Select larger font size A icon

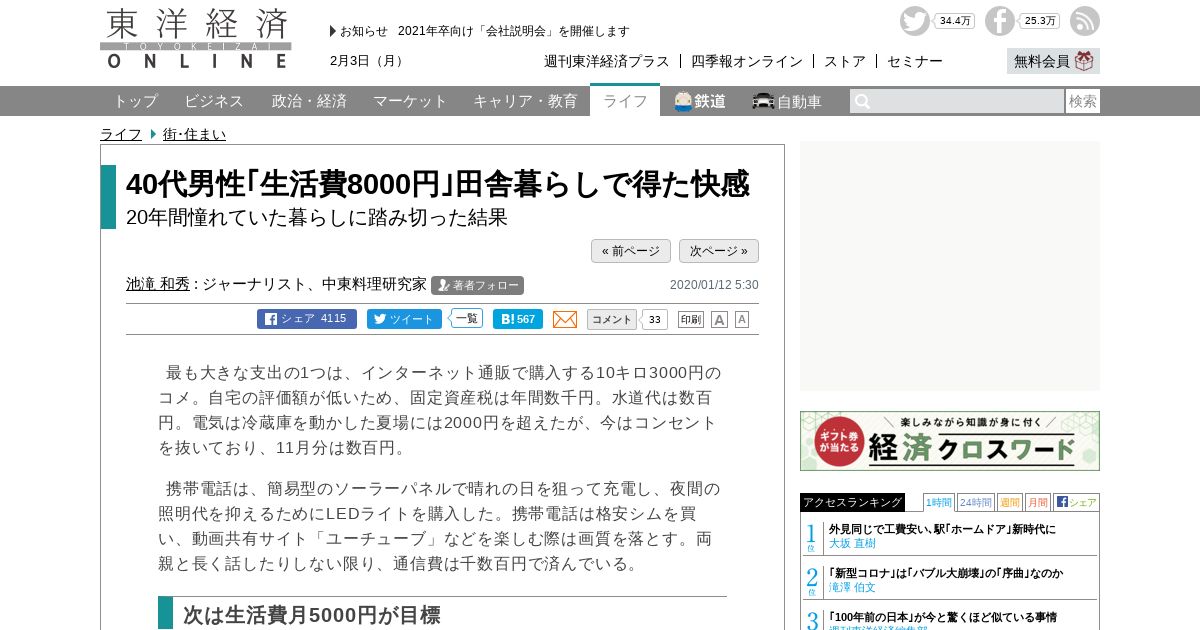point(719,320)
